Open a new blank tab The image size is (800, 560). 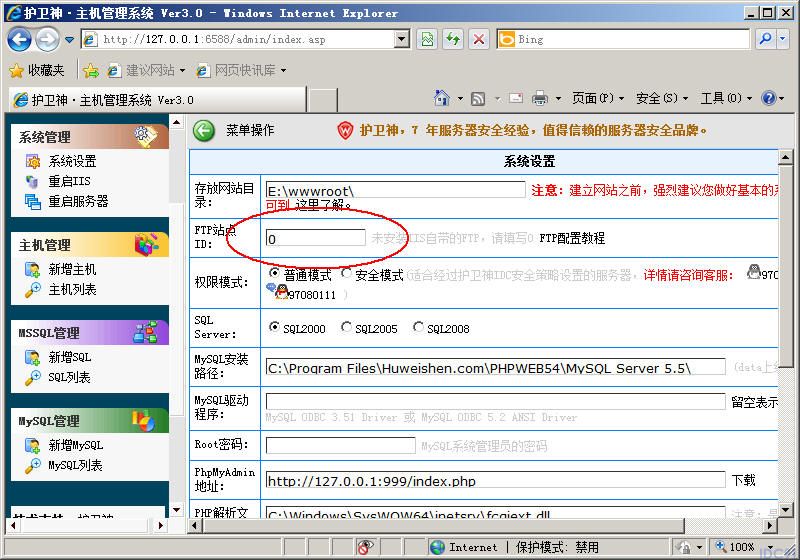point(323,100)
